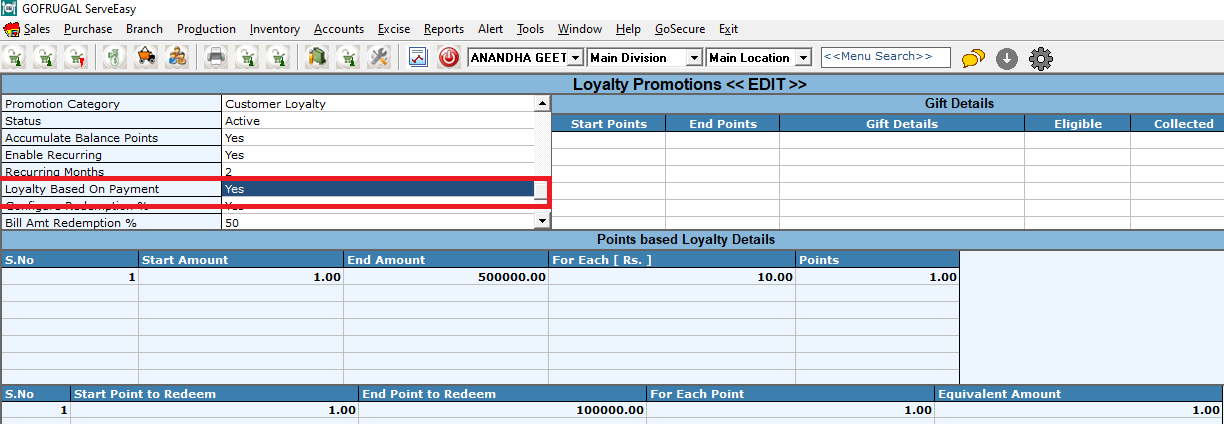Open the GoSecure menu

point(680,29)
